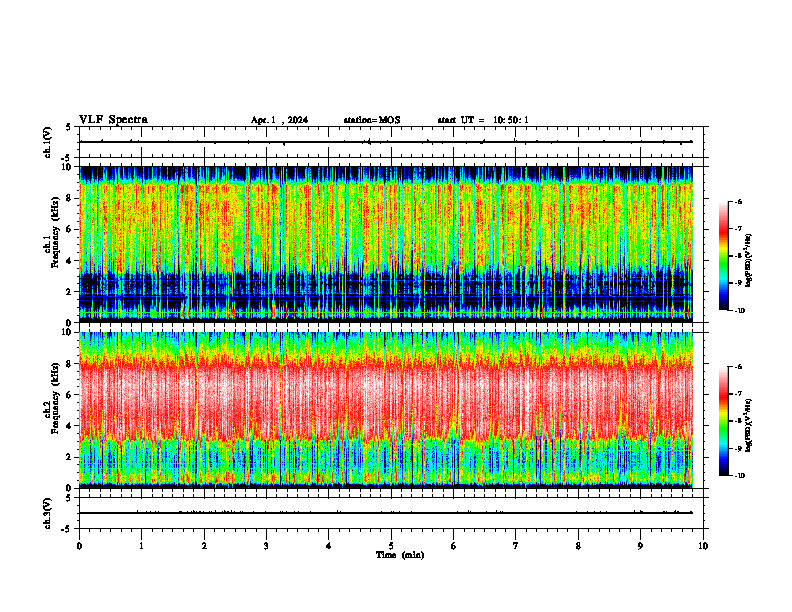Click time axis tick label '1'
Image resolution: width=792 pixels, height=612 pixels.
click(x=141, y=546)
